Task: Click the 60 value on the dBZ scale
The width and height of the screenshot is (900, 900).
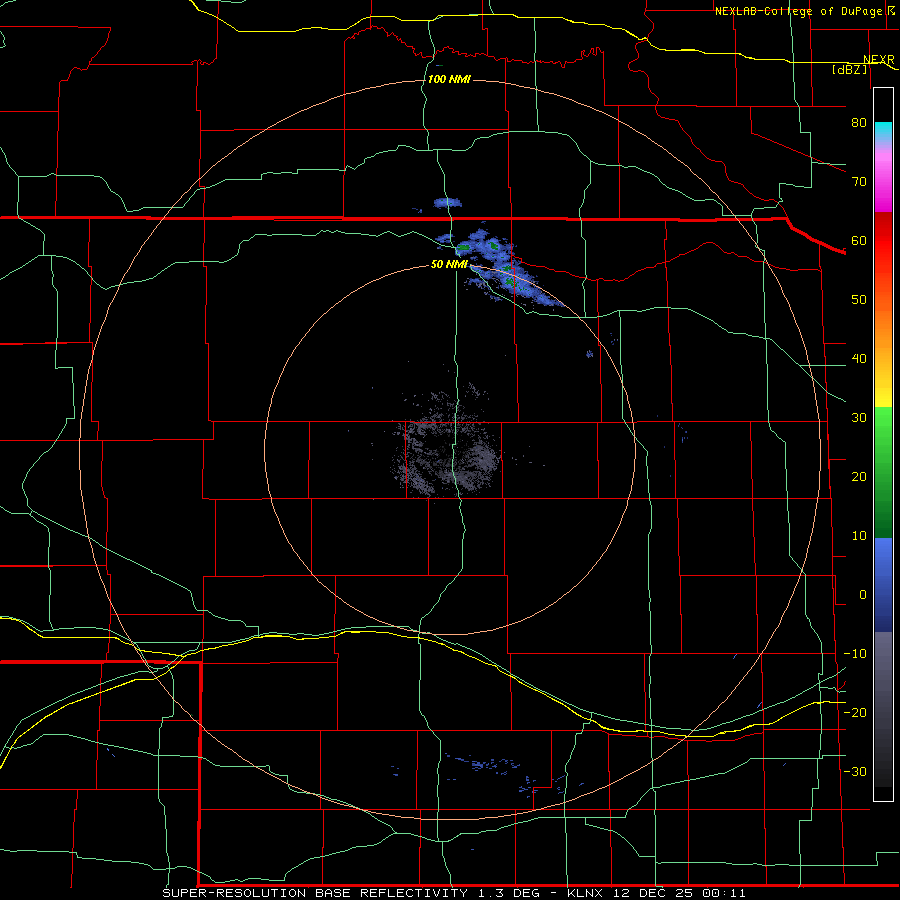Action: coord(859,240)
